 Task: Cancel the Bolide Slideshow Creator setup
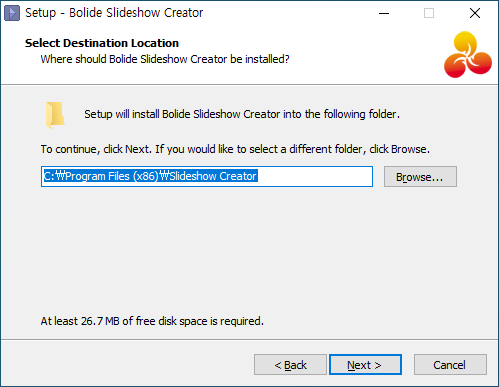[x=450, y=365]
